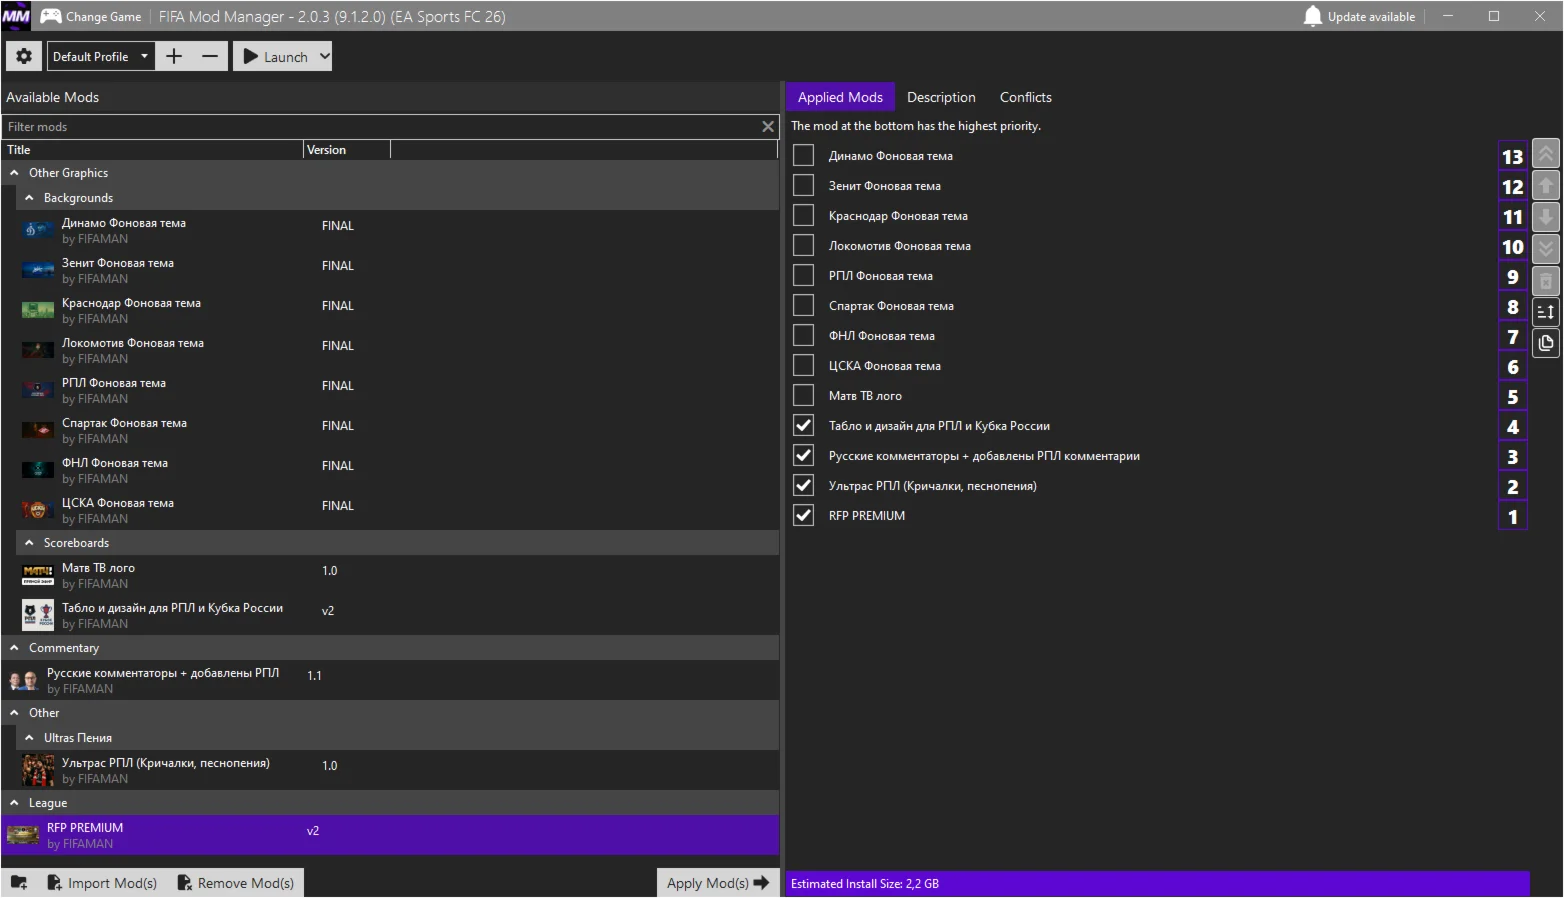The height and width of the screenshot is (898, 1564).
Task: Click the Filter mods search field
Action: tap(380, 127)
